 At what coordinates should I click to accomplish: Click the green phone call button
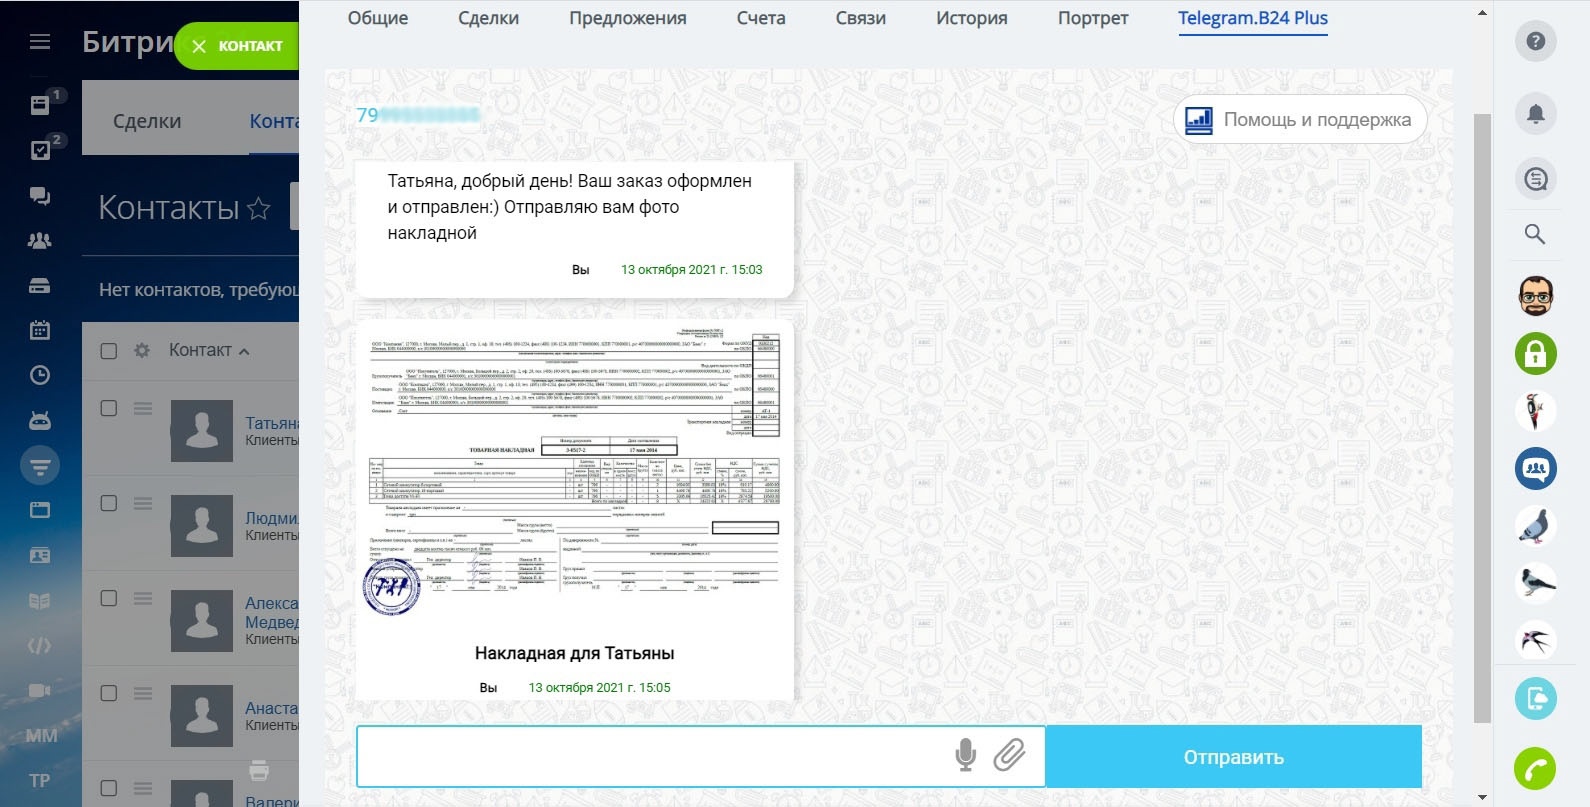pos(1536,768)
